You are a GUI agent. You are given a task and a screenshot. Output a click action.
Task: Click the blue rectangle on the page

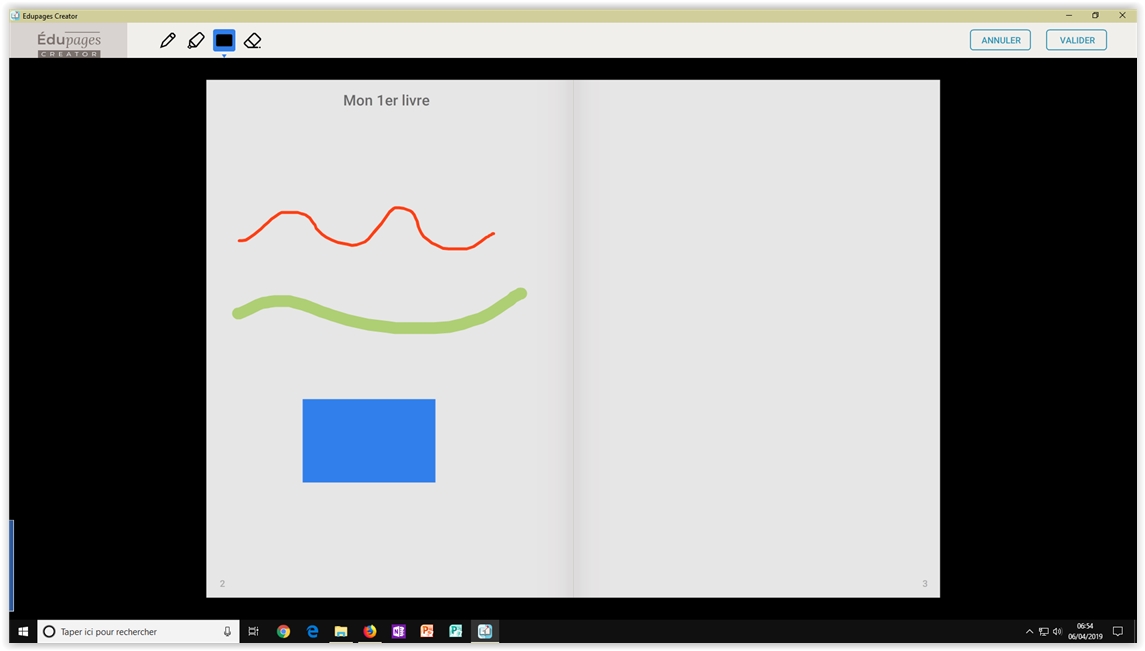click(x=368, y=440)
